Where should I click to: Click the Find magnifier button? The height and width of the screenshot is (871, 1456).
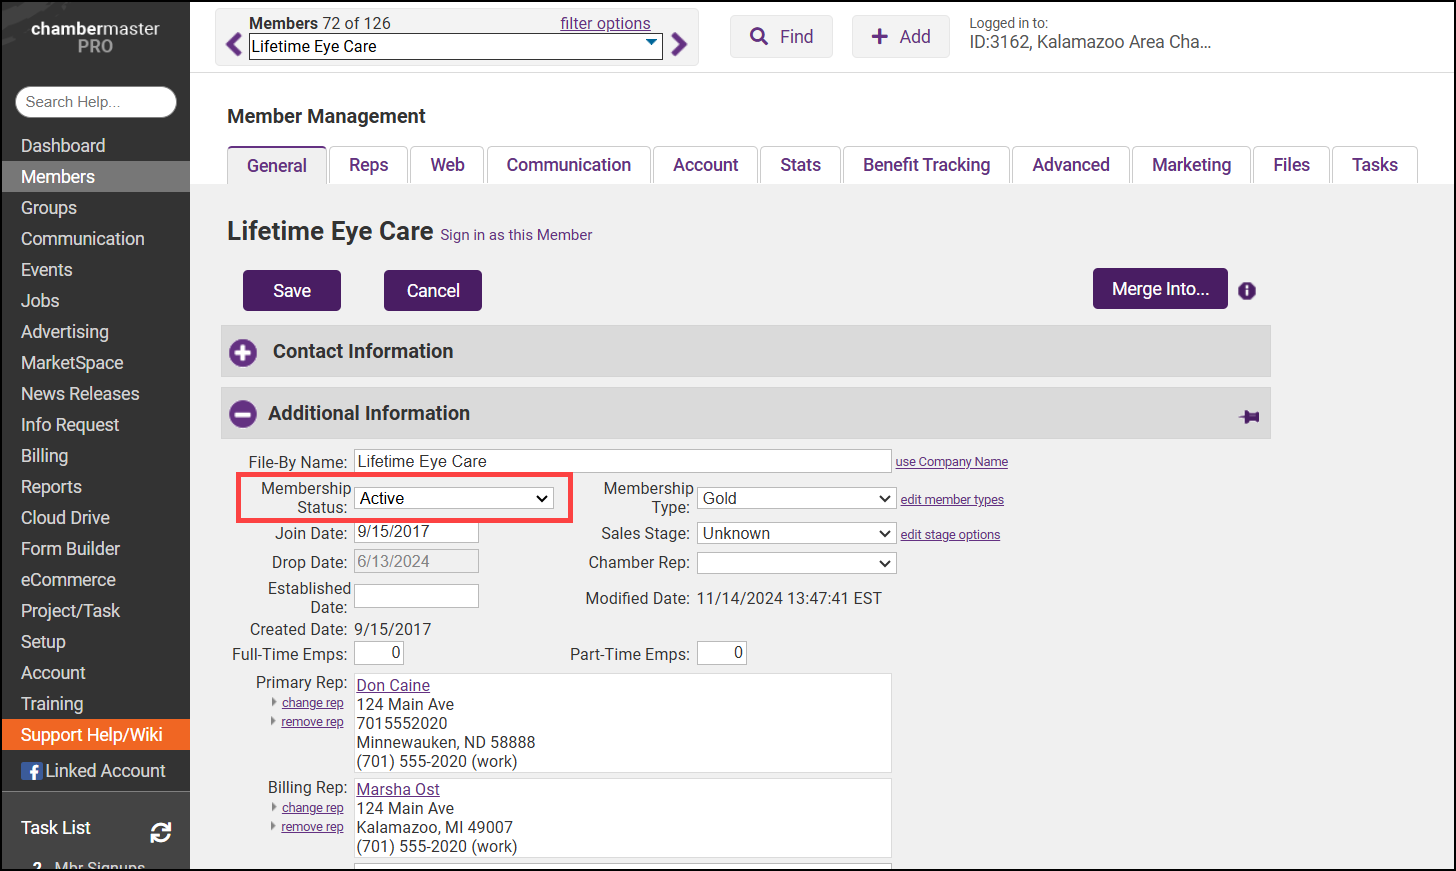(781, 37)
